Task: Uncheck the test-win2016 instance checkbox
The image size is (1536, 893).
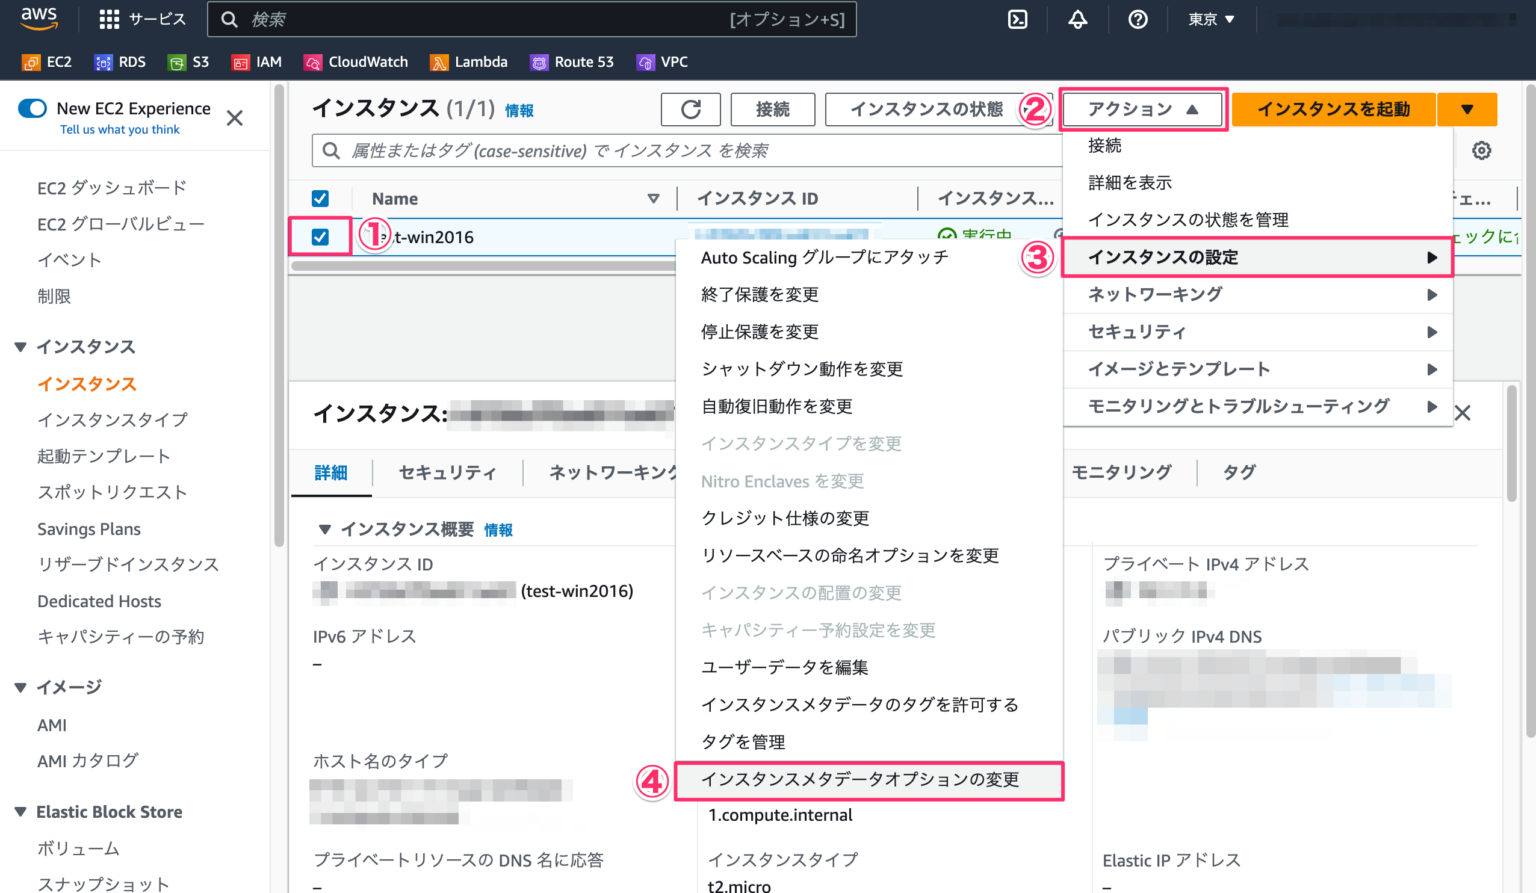Action: pos(319,237)
